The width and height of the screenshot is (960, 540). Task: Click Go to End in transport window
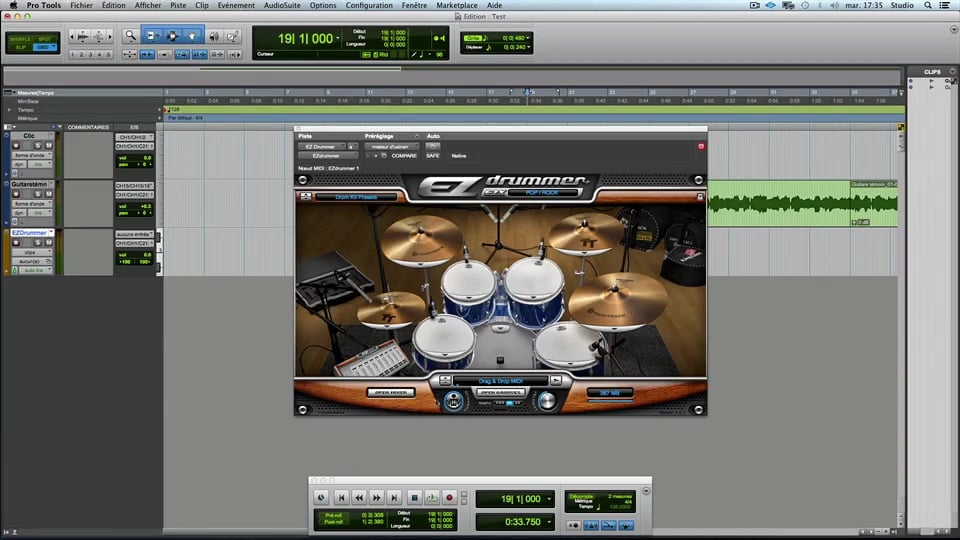point(394,498)
